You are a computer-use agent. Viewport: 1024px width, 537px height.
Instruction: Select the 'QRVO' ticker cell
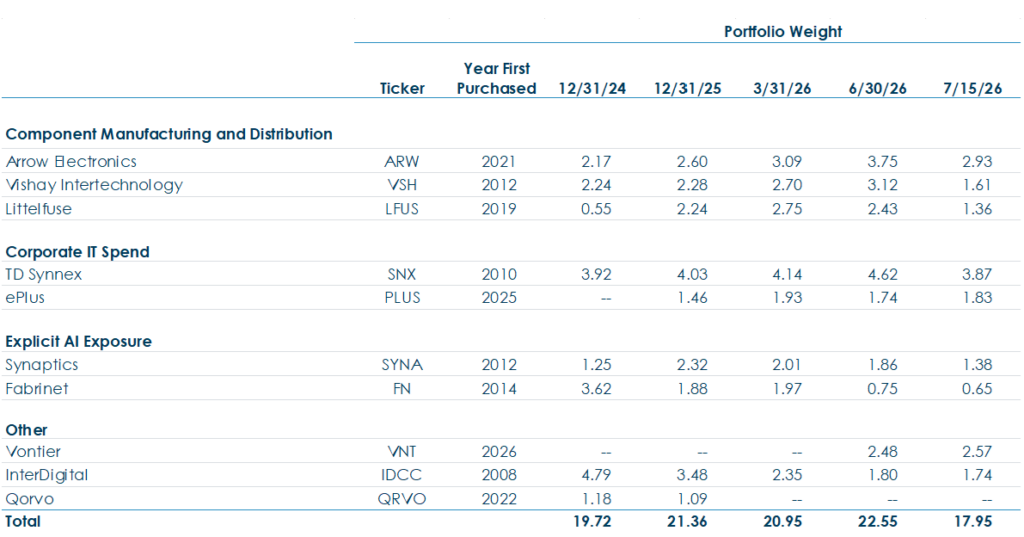[x=402, y=499]
